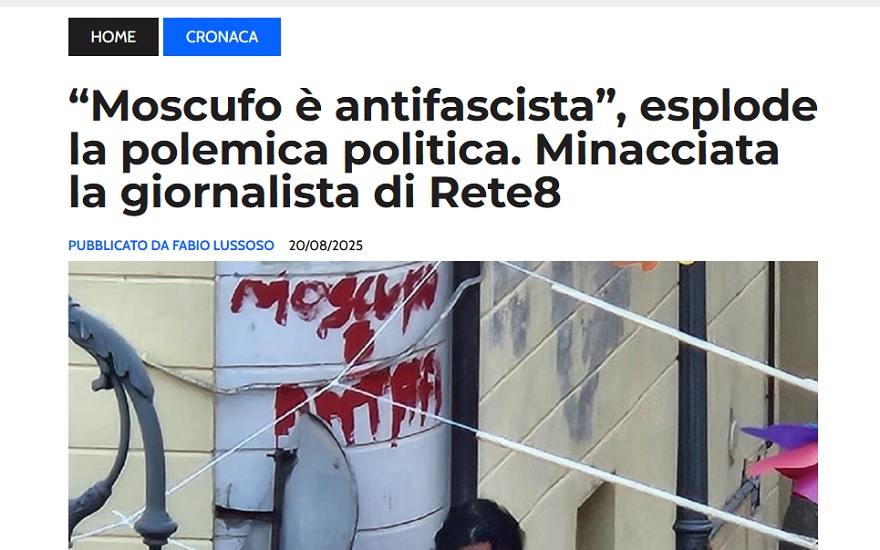Open the main article photo
This screenshot has height=550, width=880.
coord(443,405)
